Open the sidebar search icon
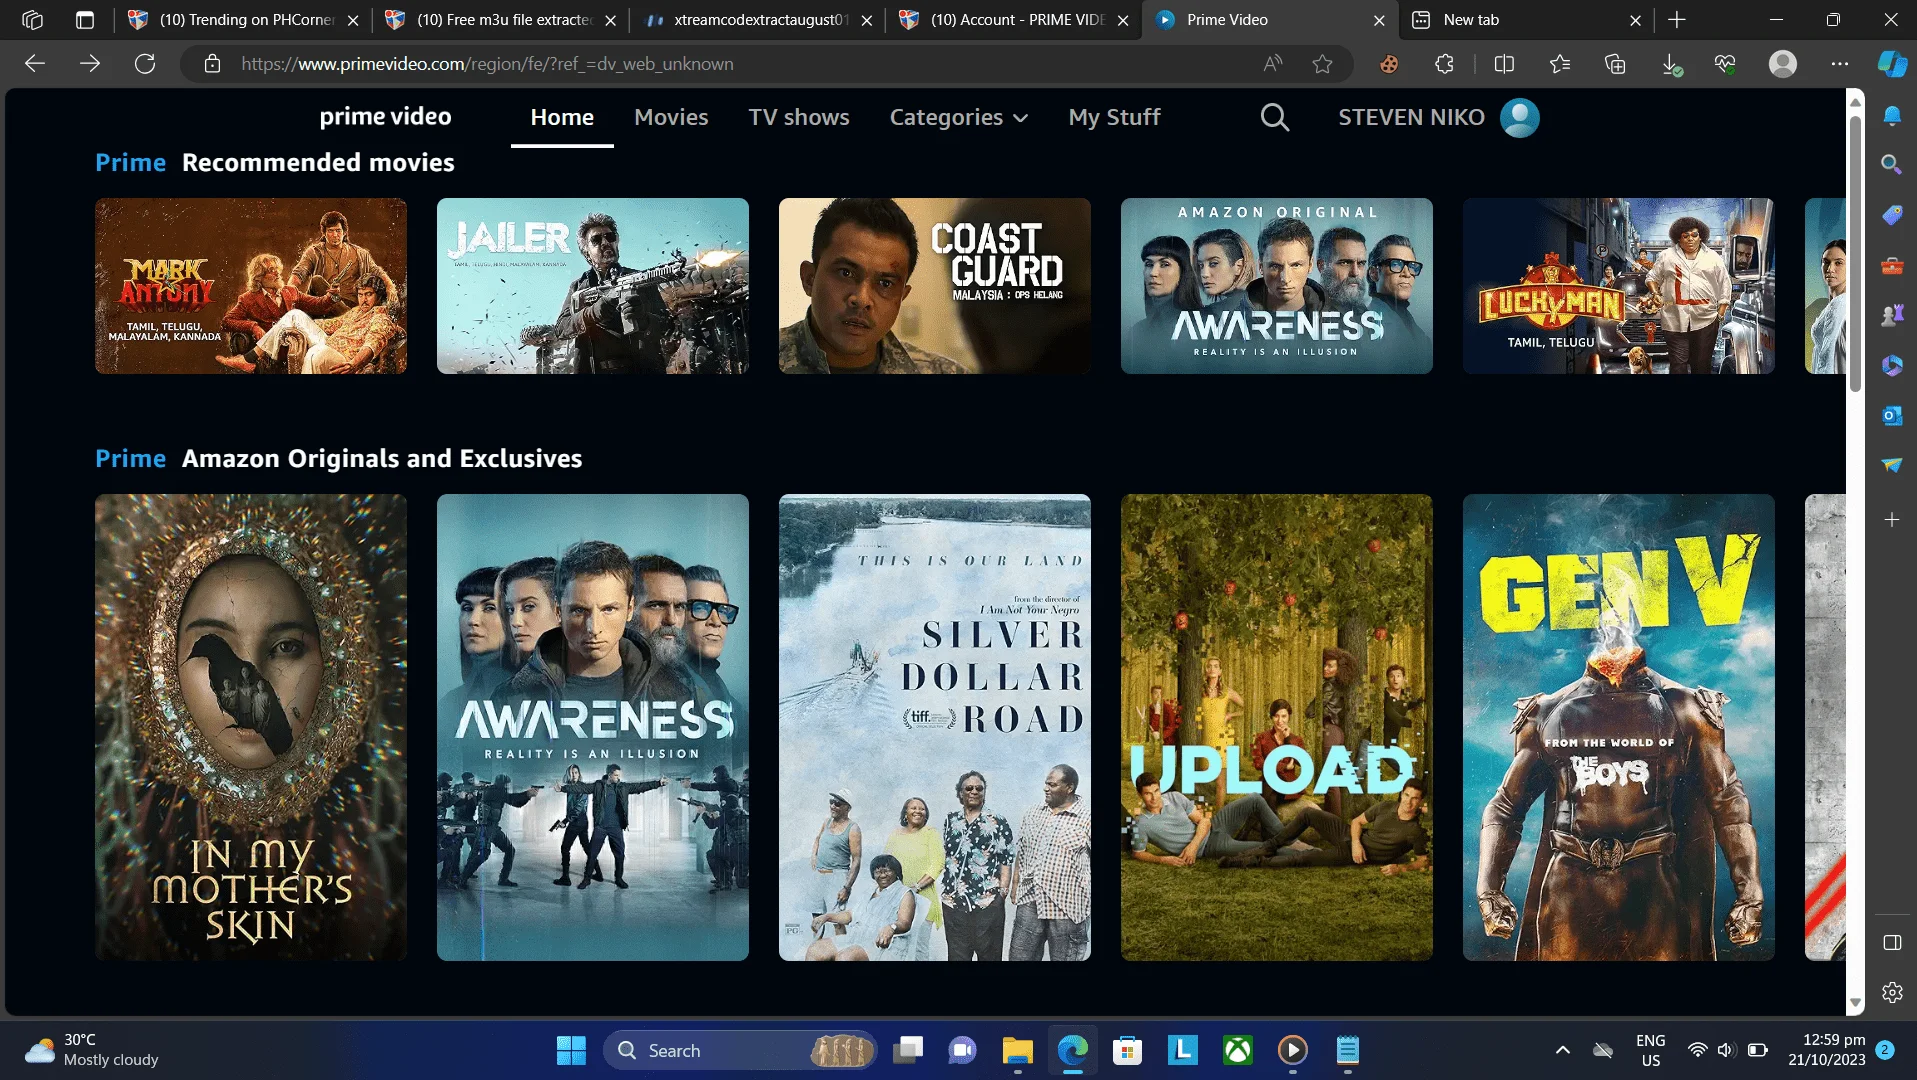 (1892, 164)
